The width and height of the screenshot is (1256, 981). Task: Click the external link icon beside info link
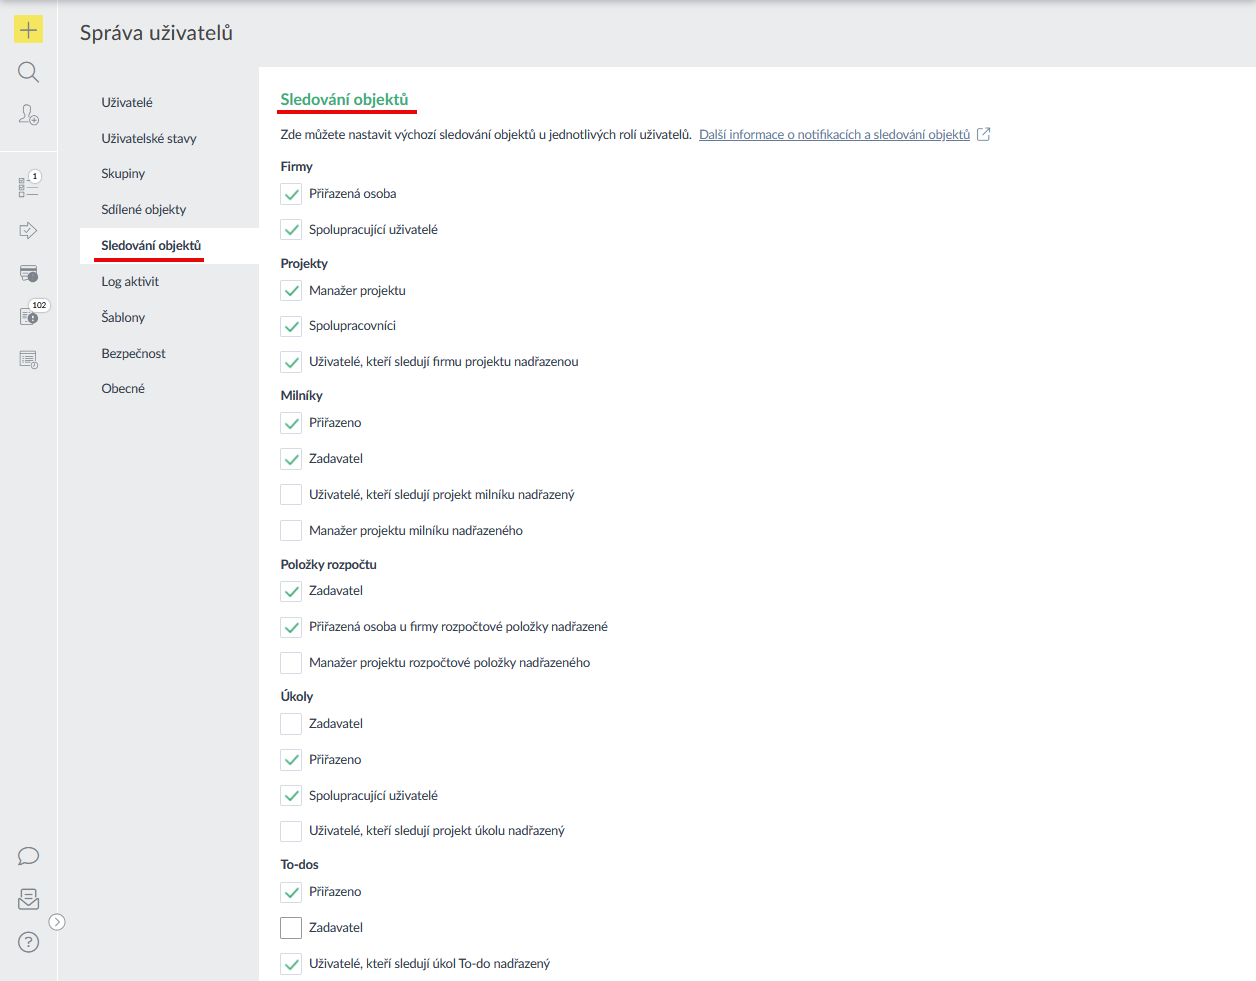click(984, 134)
